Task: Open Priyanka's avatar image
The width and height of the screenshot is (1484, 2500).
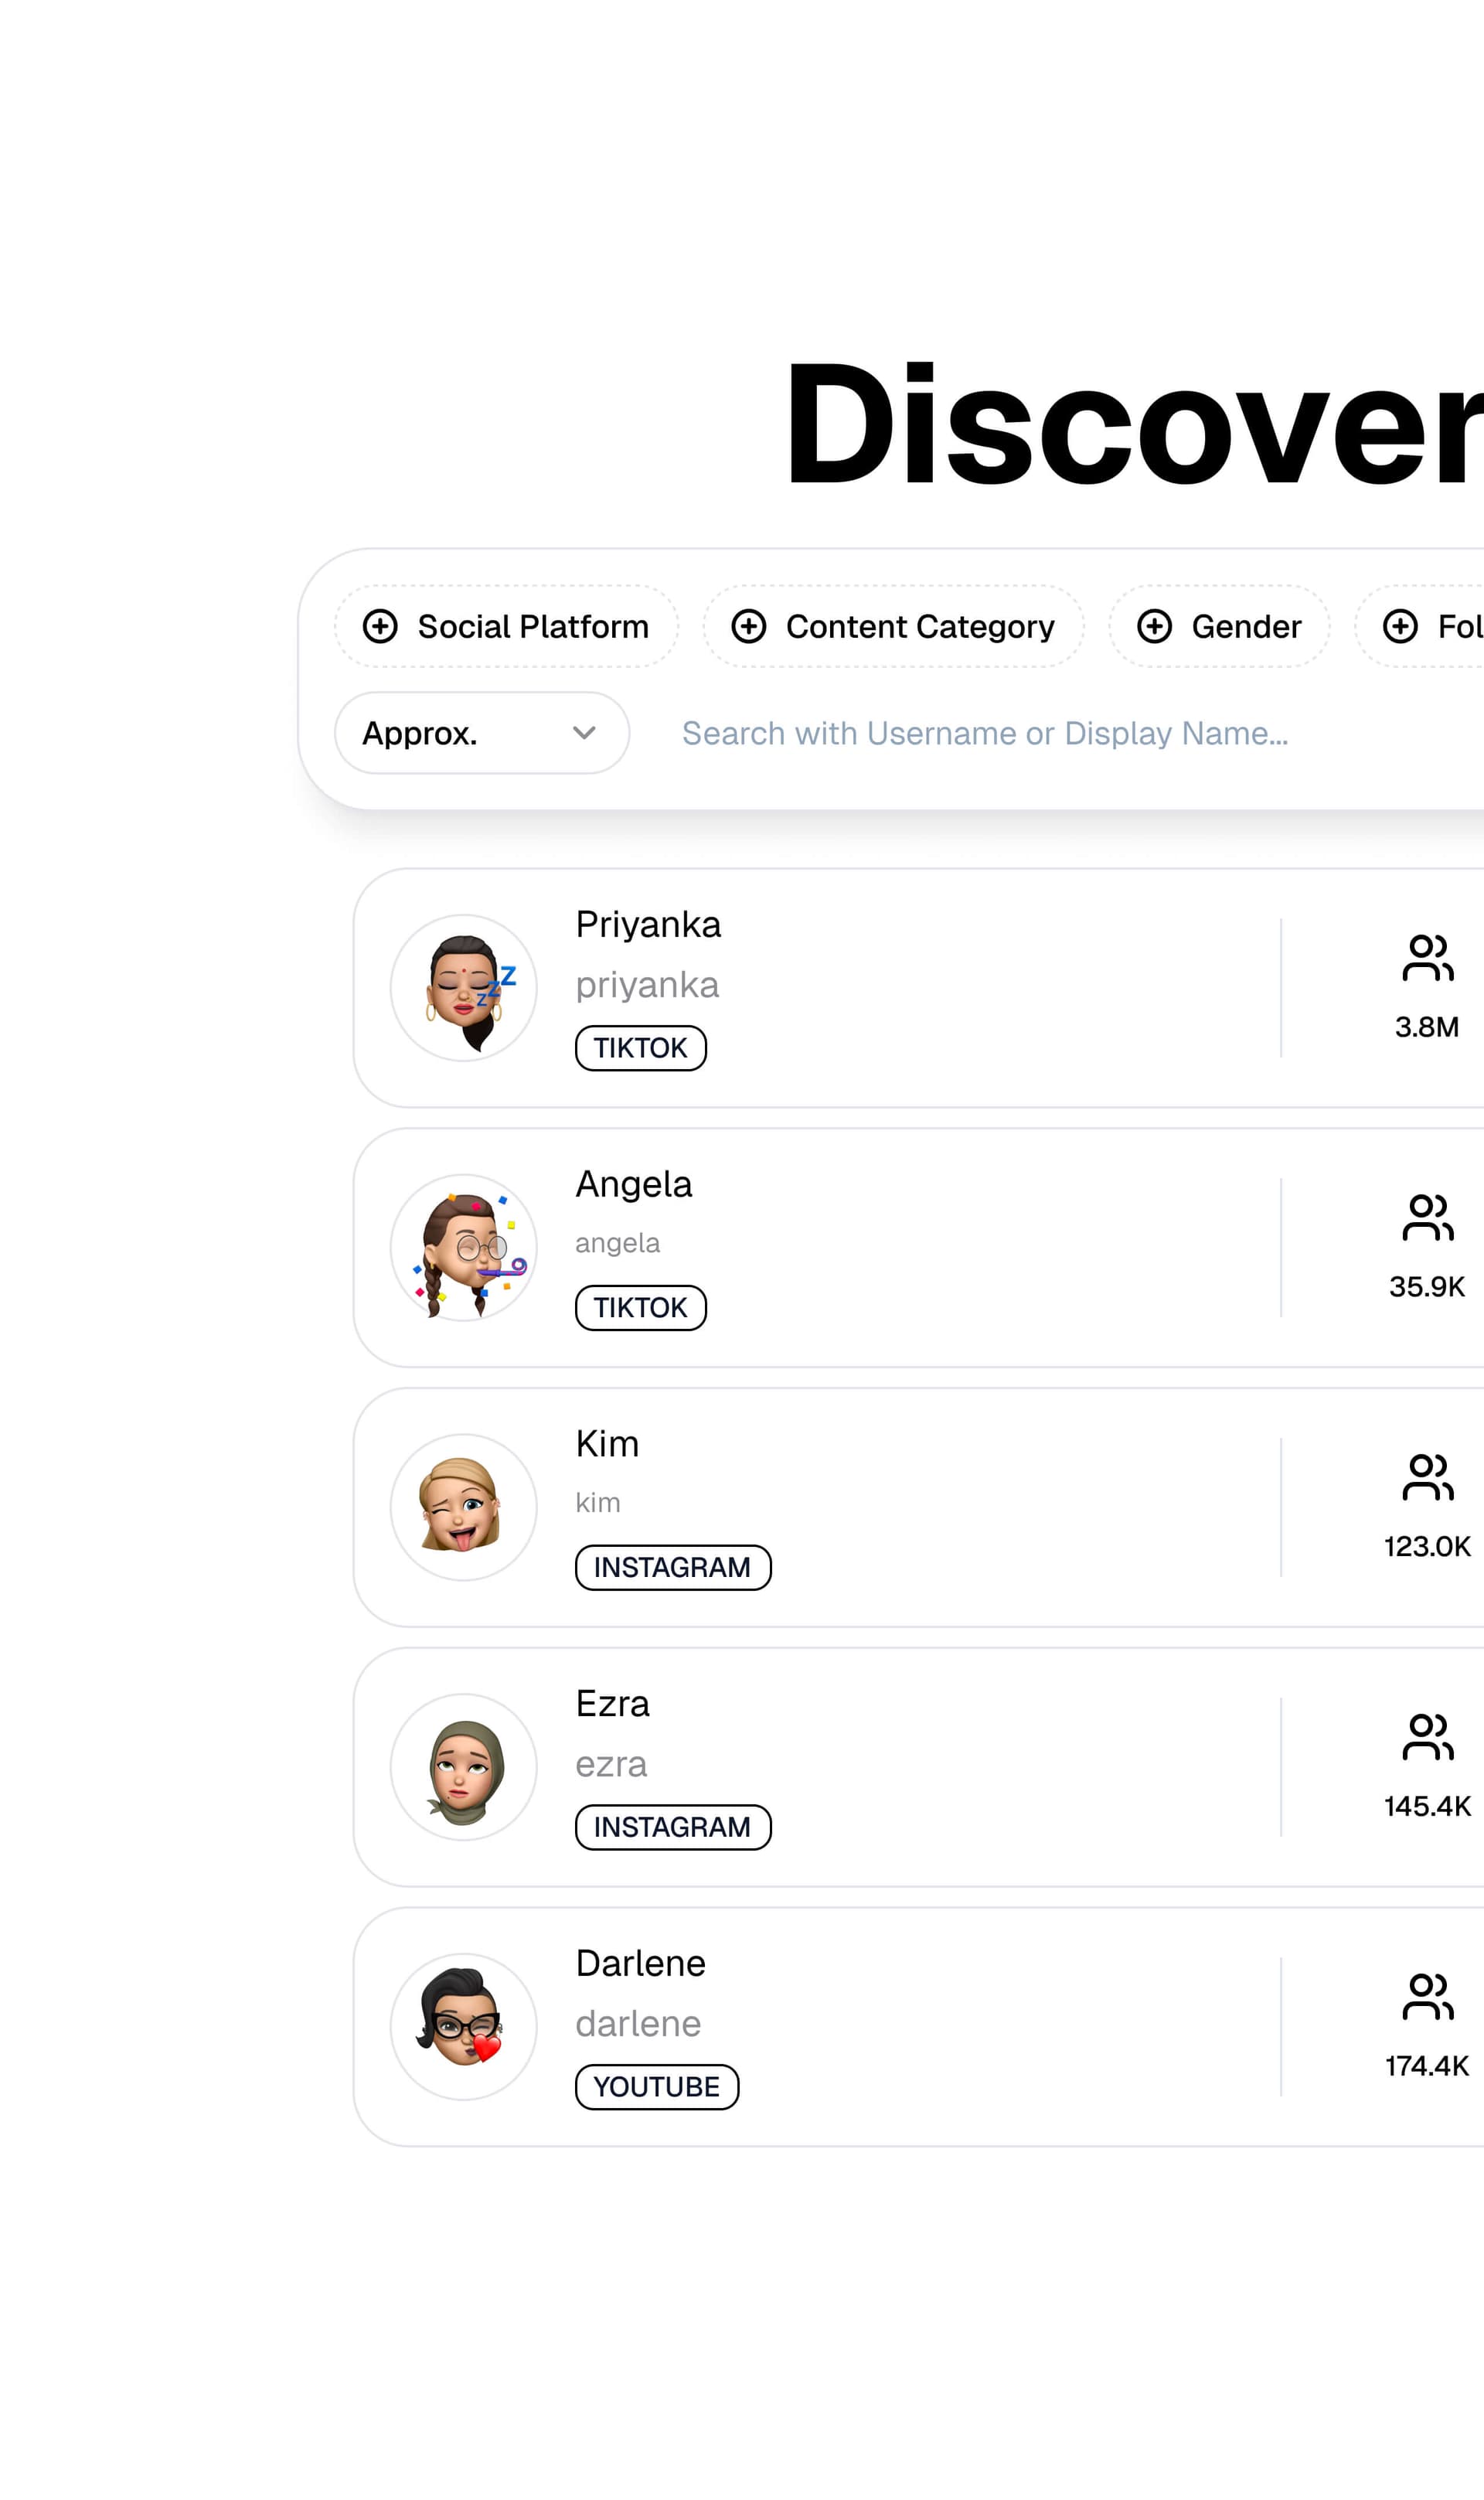Action: click(x=464, y=988)
